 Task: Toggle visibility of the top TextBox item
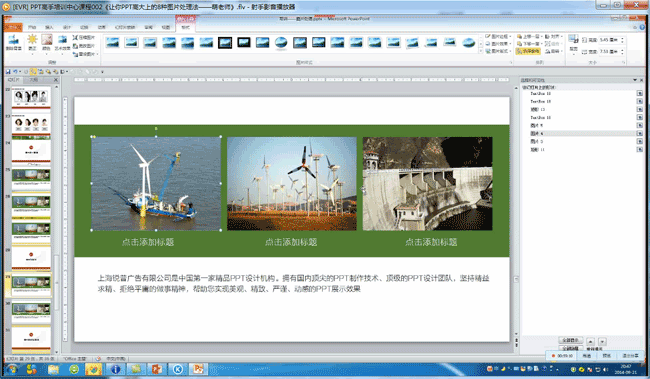tap(640, 93)
